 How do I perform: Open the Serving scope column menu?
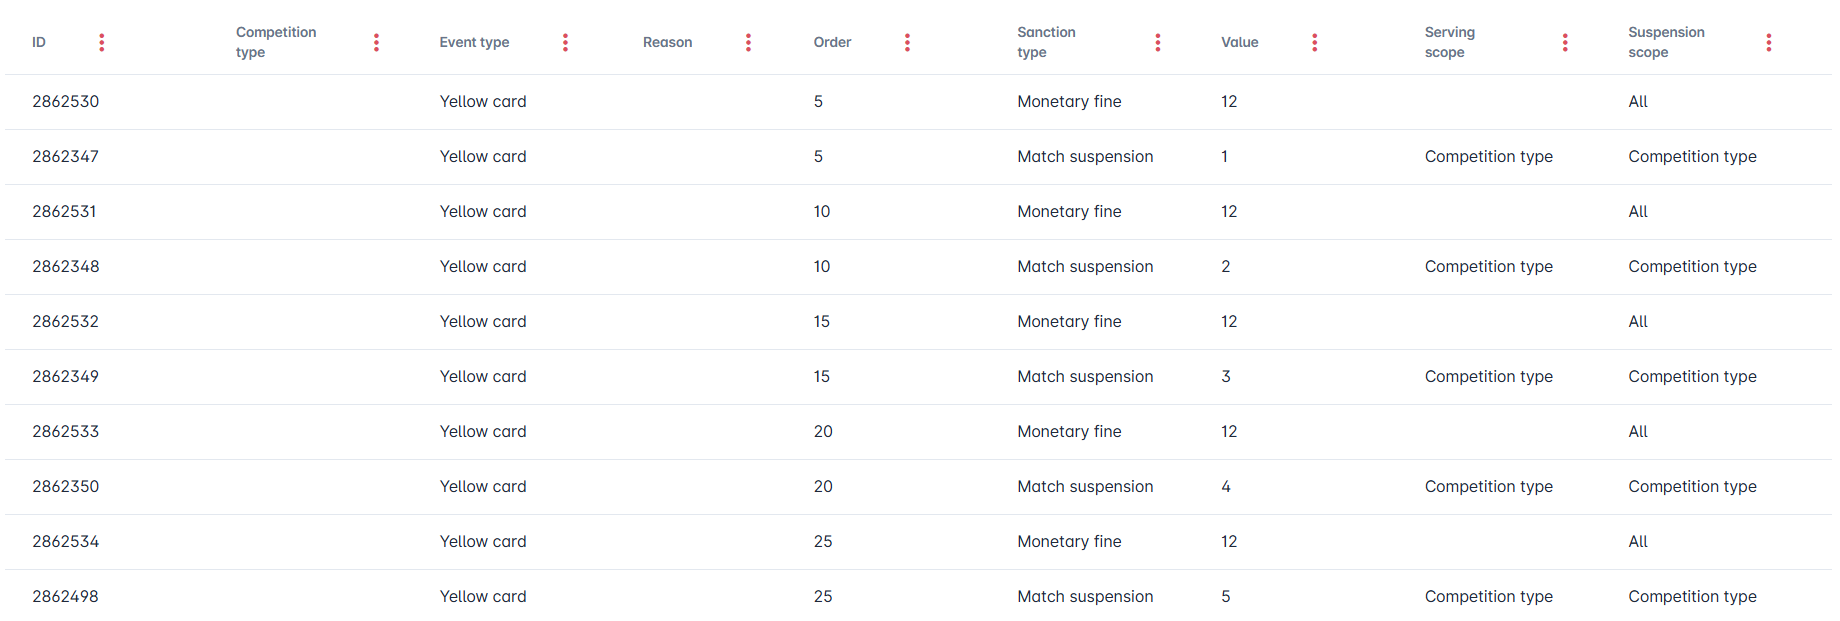[x=1565, y=42]
